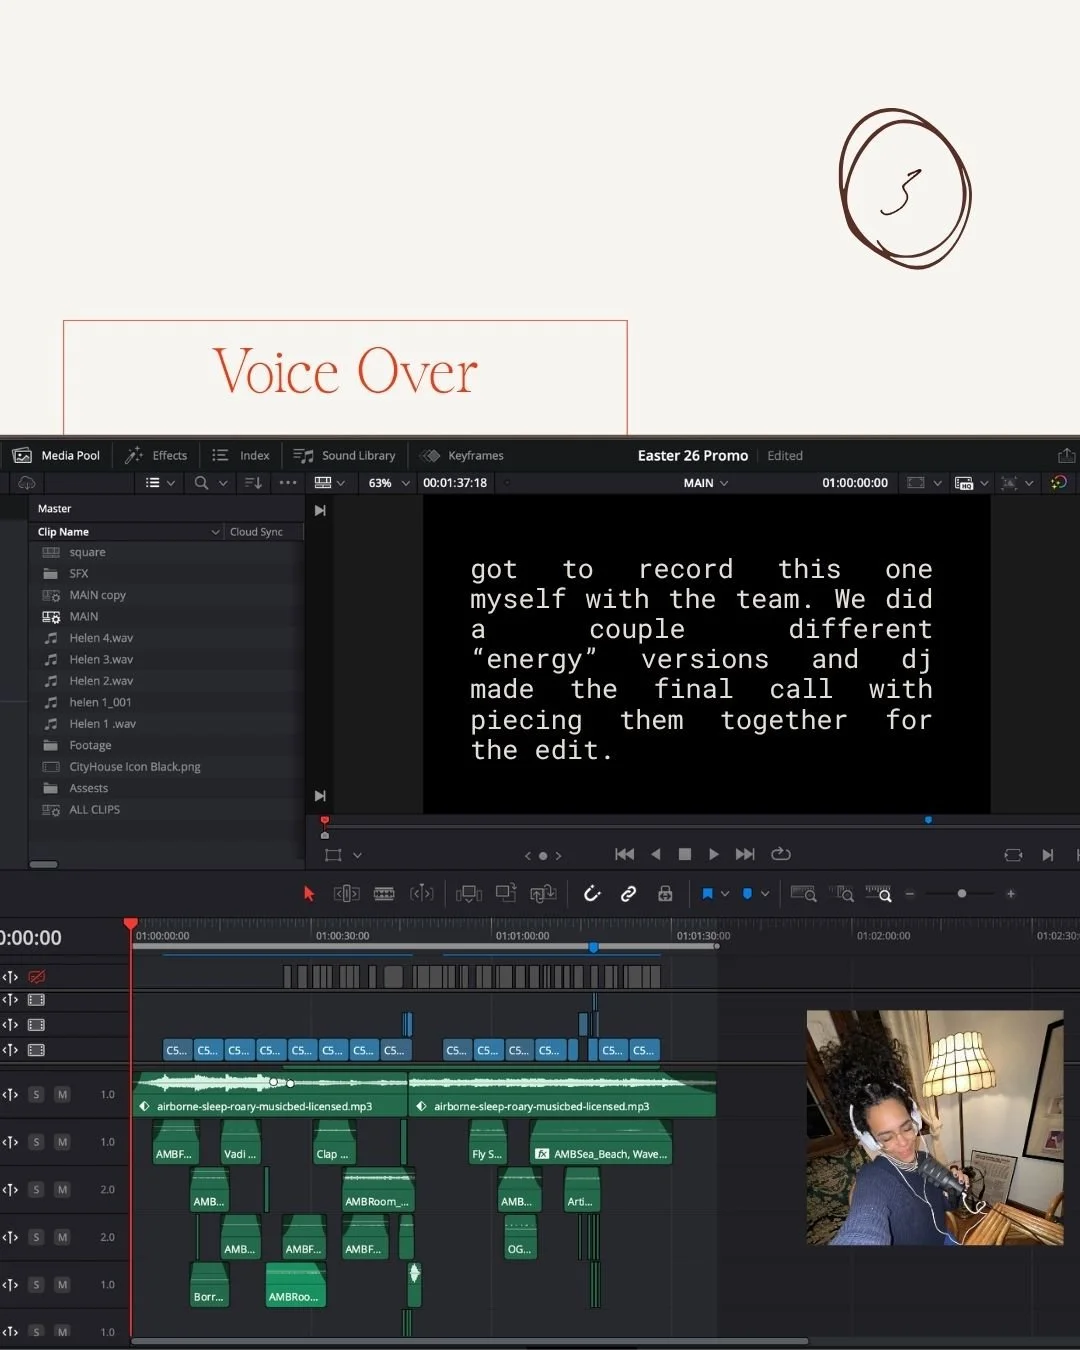Viewport: 1080px width, 1350px height.
Task: Jump to first frame in viewer
Action: pos(625,854)
